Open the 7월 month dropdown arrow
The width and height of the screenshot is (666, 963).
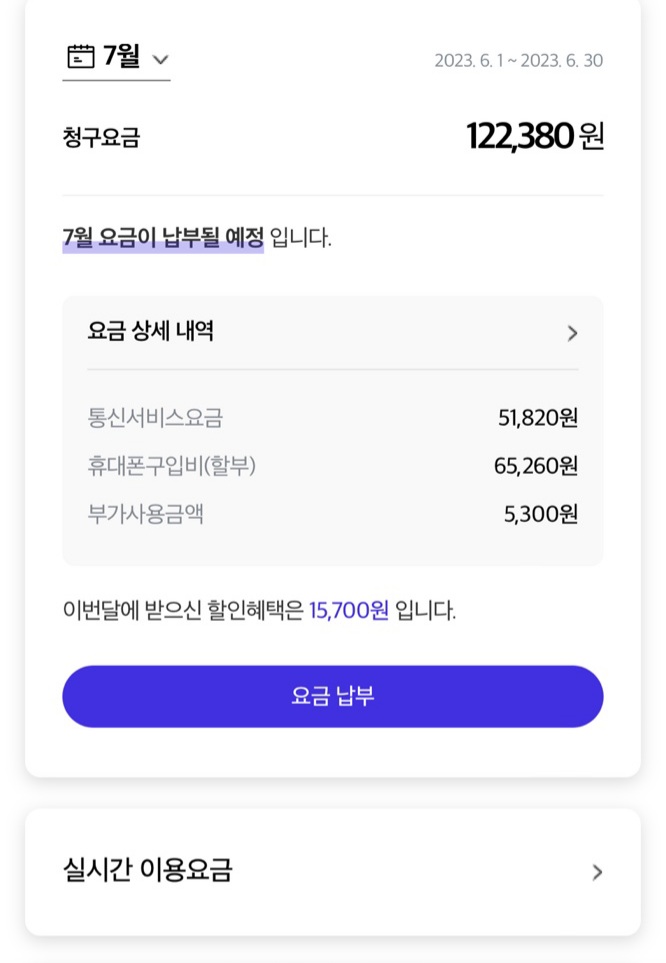click(160, 59)
